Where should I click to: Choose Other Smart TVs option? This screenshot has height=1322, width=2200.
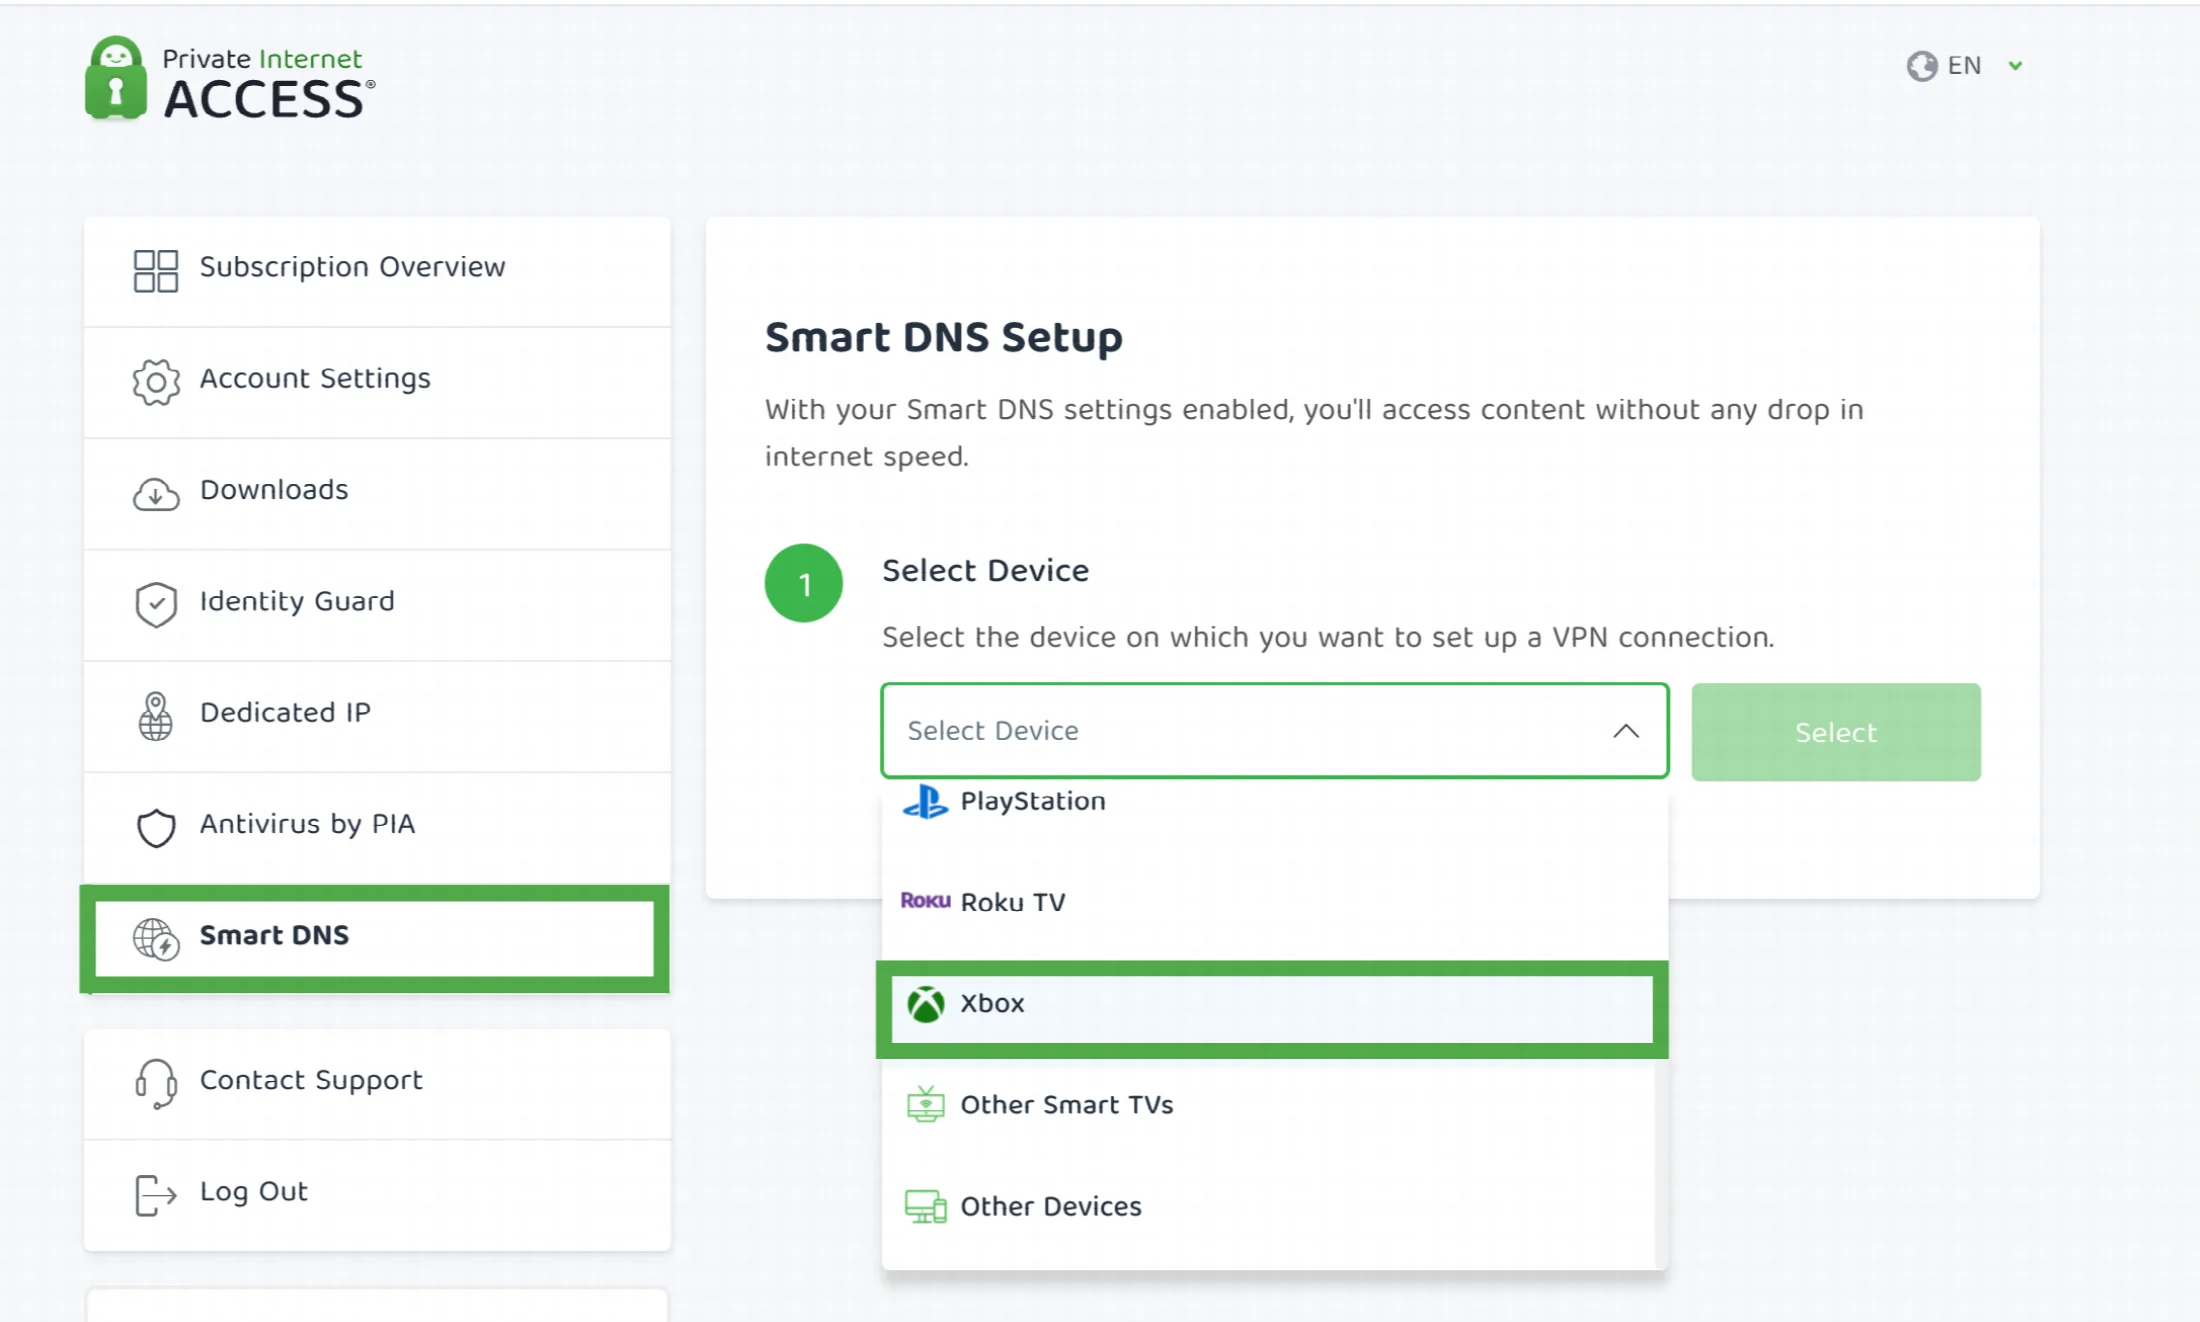click(1268, 1105)
